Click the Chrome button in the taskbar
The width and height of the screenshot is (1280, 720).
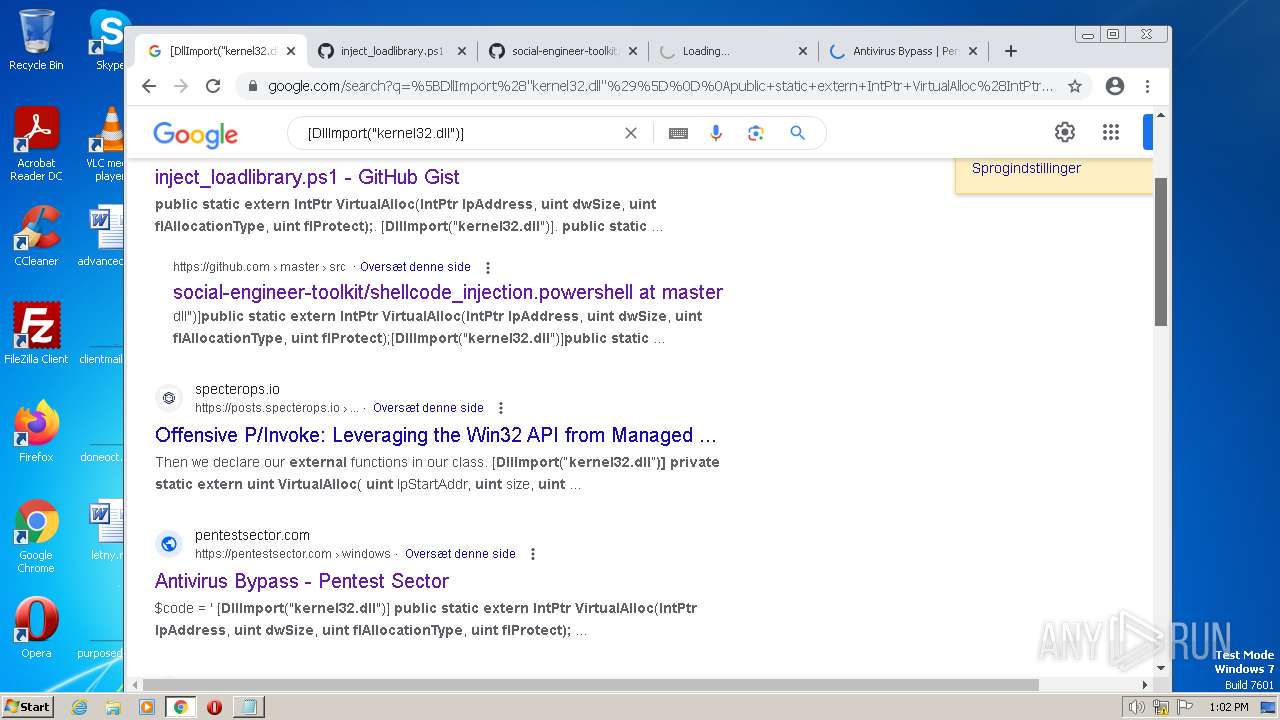coord(180,707)
